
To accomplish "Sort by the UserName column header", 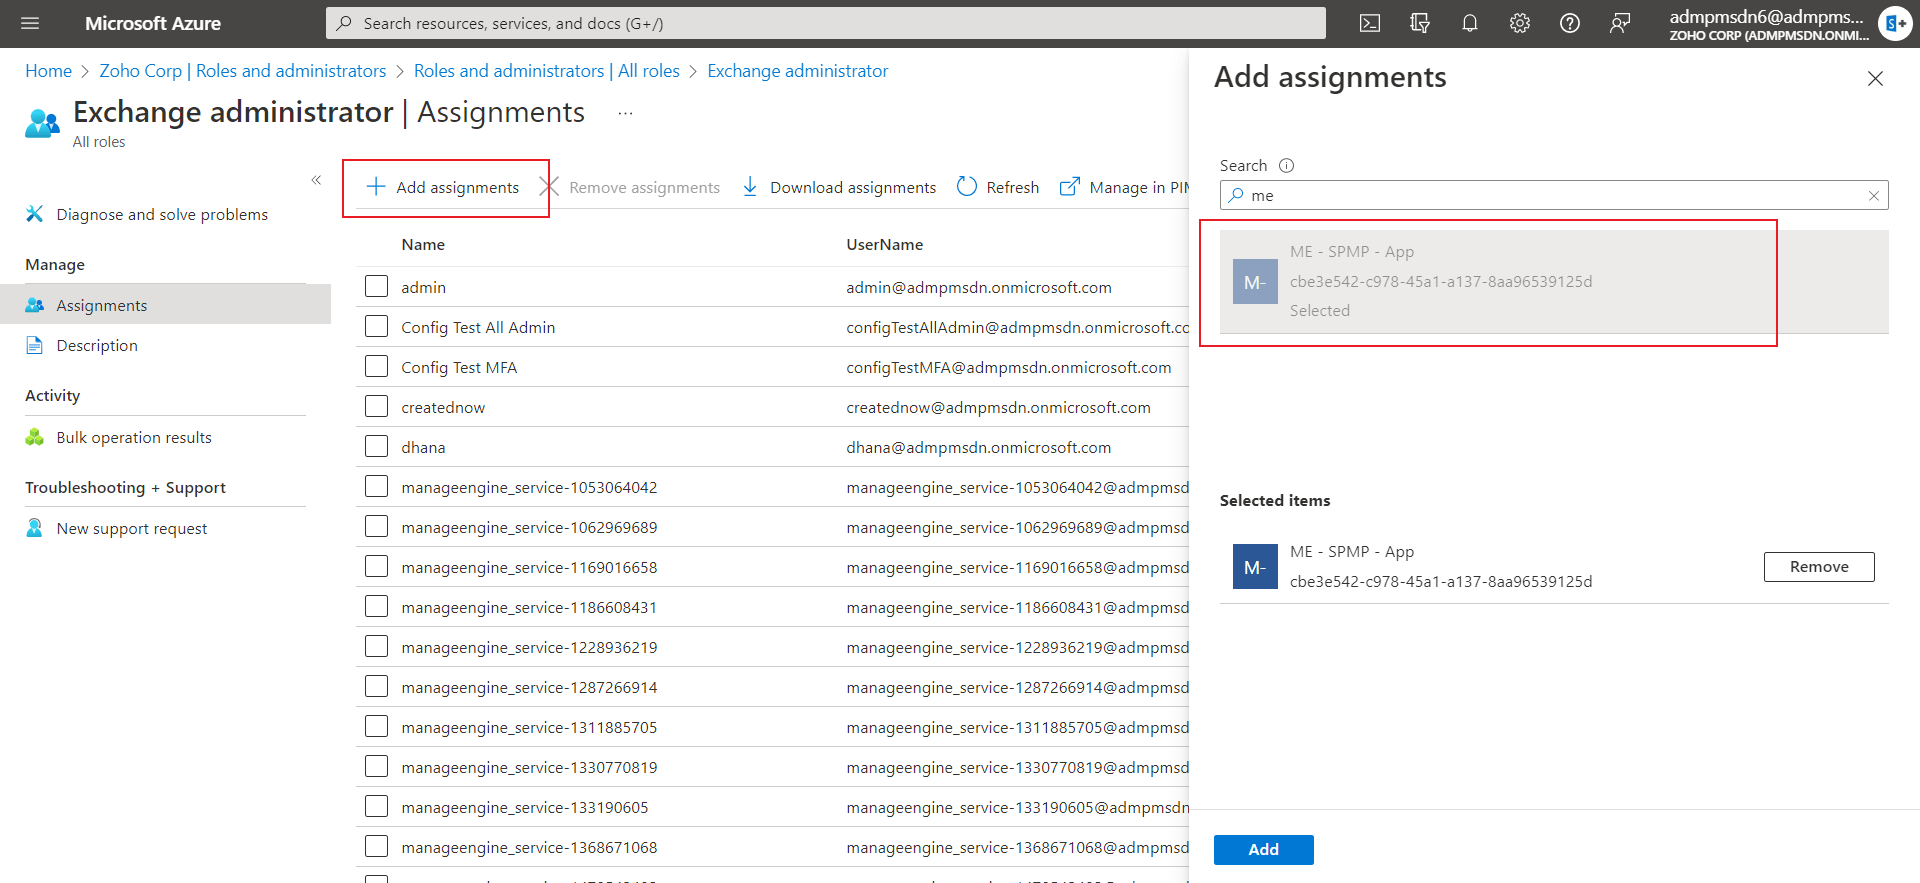I will pyautogui.click(x=885, y=245).
